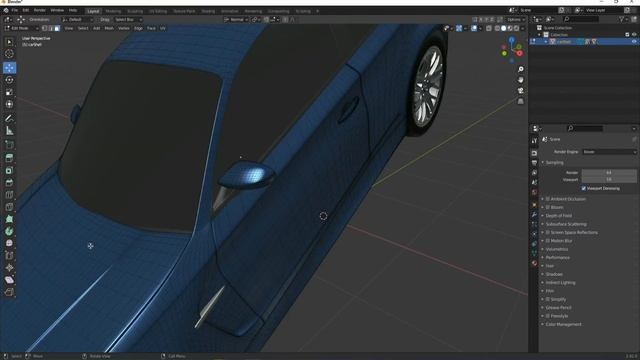Select the Edge Slide tool

(x=9, y=256)
